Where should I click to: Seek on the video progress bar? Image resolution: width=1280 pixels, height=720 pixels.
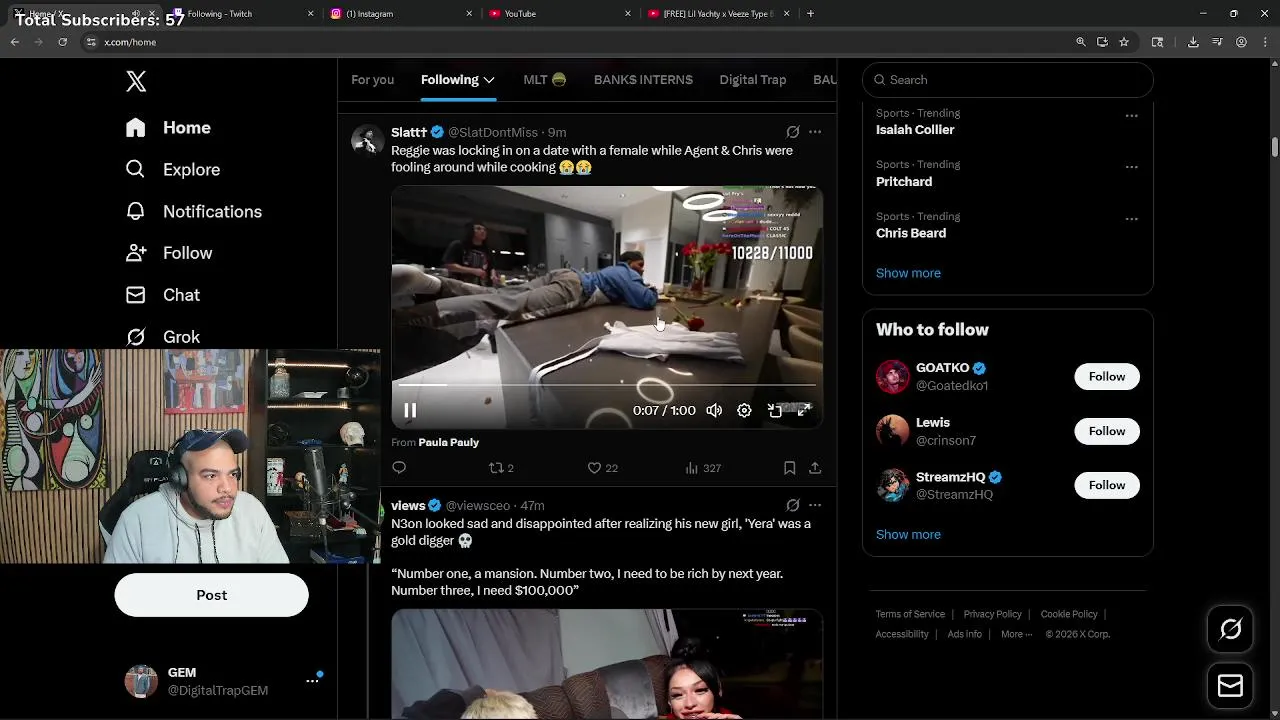tap(607, 384)
